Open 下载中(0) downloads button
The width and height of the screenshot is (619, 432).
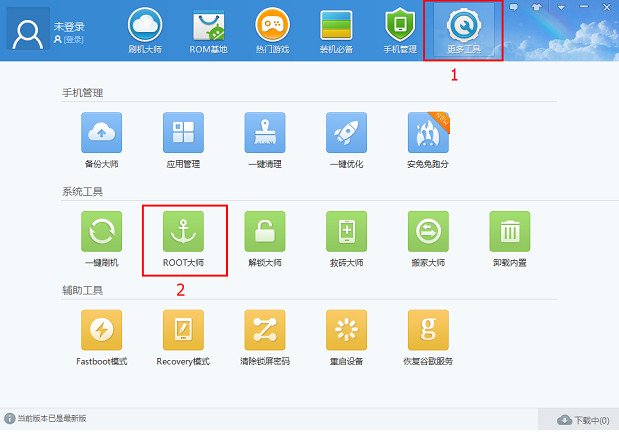[582, 420]
